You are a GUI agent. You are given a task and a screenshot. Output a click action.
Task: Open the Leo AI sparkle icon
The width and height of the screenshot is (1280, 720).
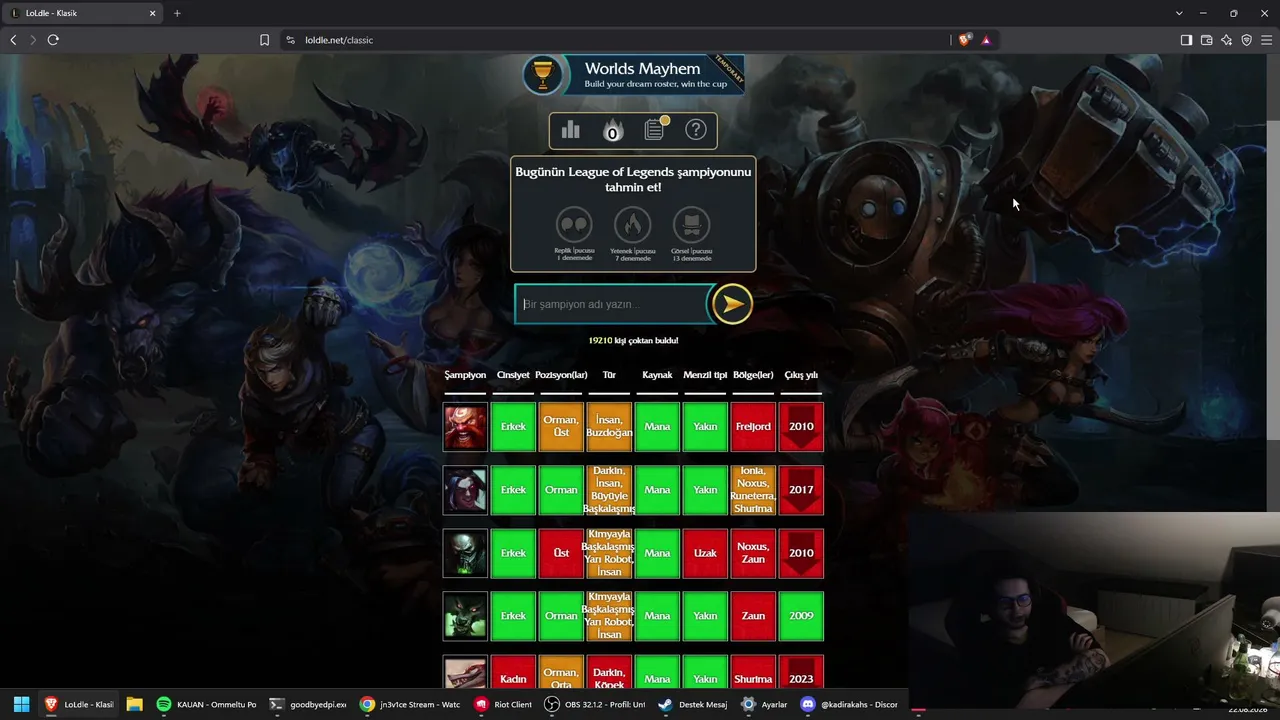click(x=1226, y=40)
